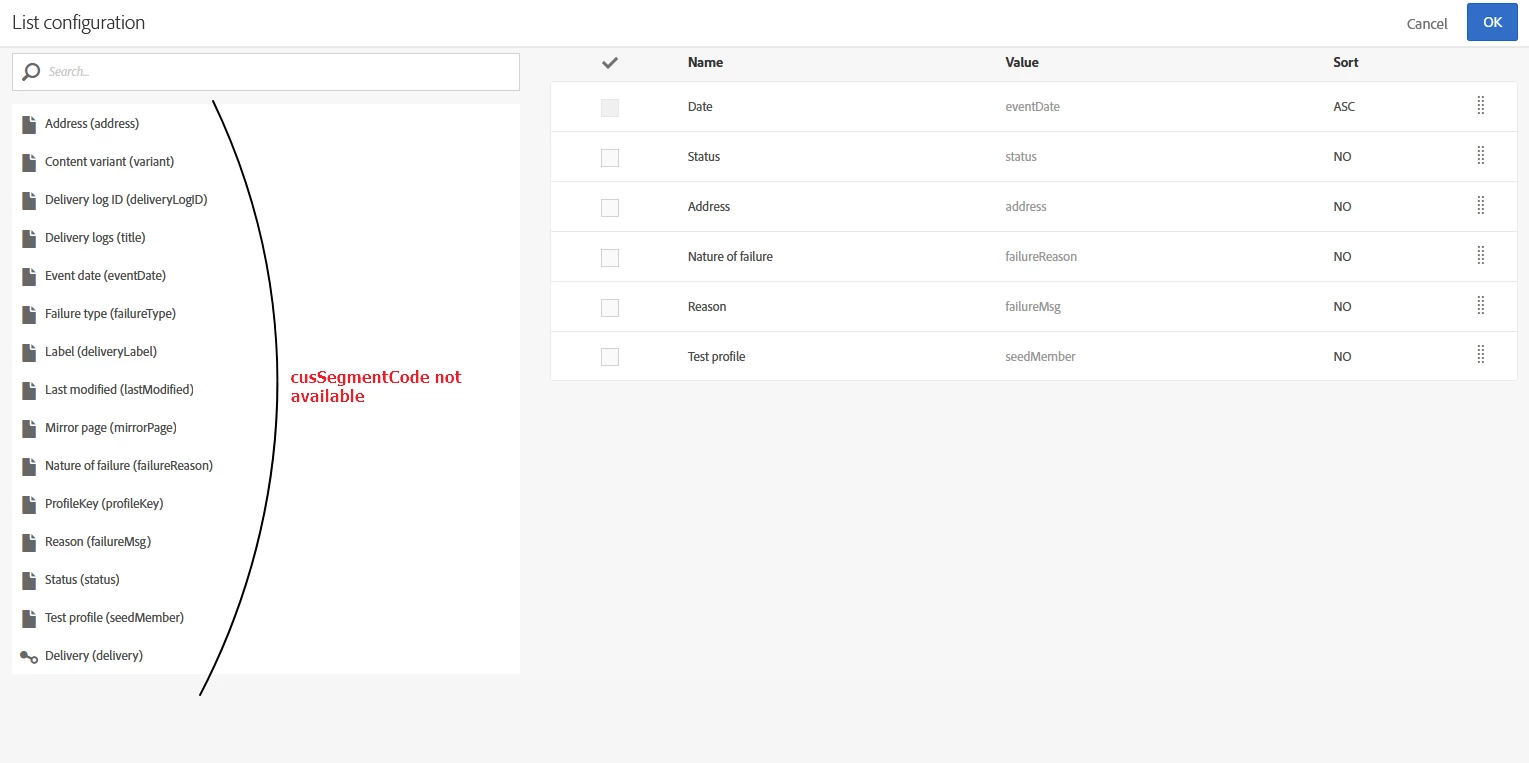Focus the Search input field
The width and height of the screenshot is (1529, 763).
tap(266, 72)
